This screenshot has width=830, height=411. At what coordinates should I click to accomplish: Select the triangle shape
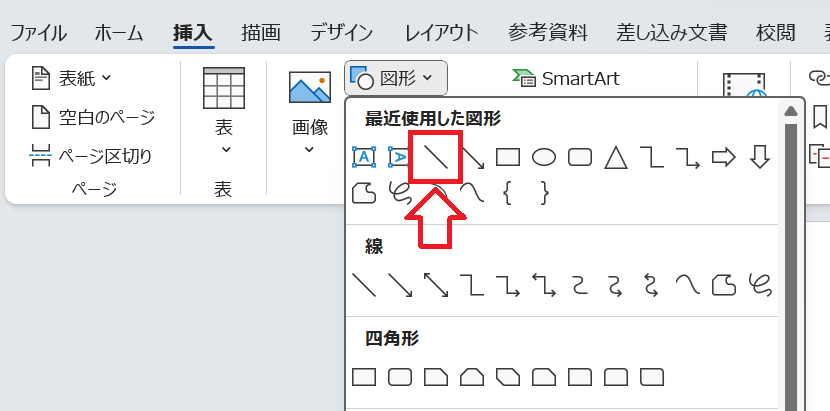click(616, 157)
